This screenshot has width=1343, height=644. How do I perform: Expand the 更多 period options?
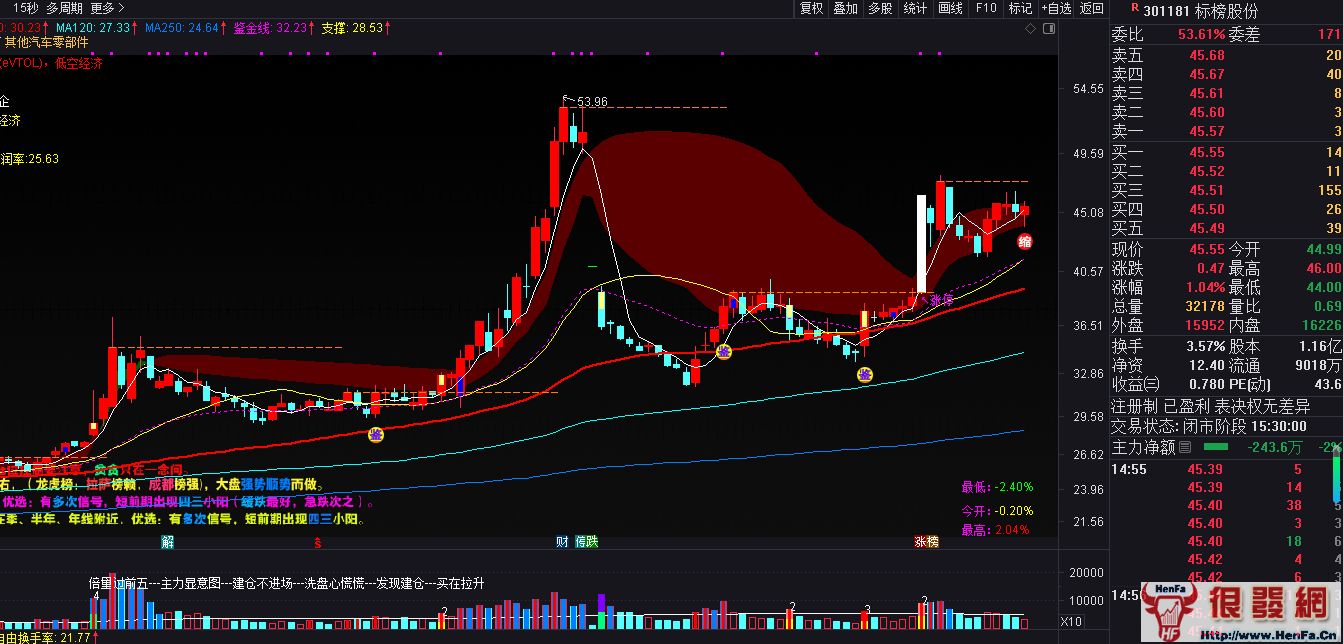coord(107,8)
